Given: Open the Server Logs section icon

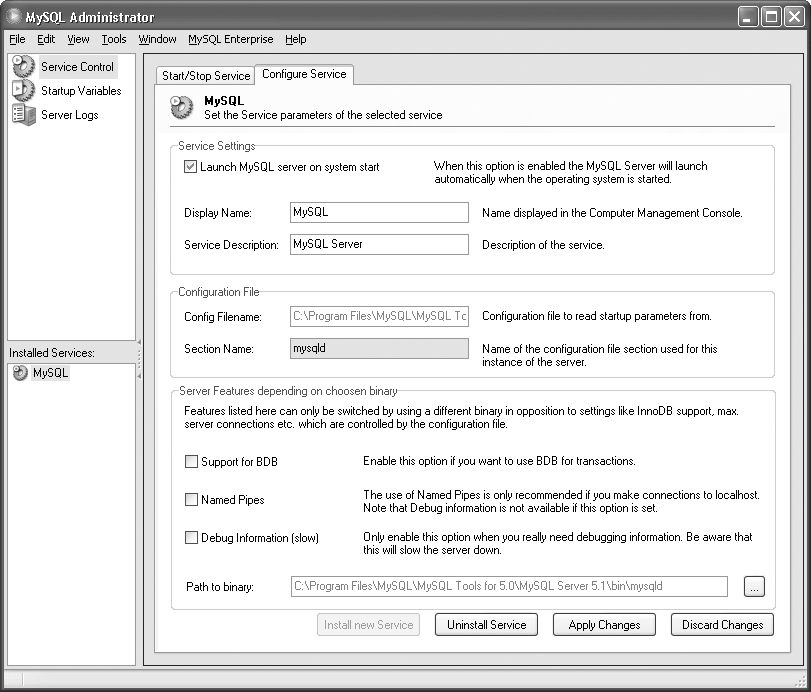Looking at the screenshot, I should [23, 115].
